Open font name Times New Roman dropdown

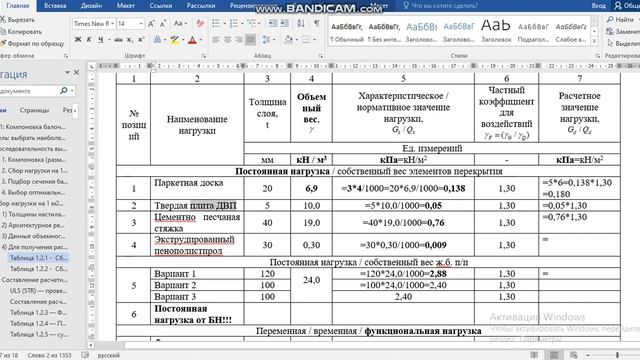click(x=112, y=24)
